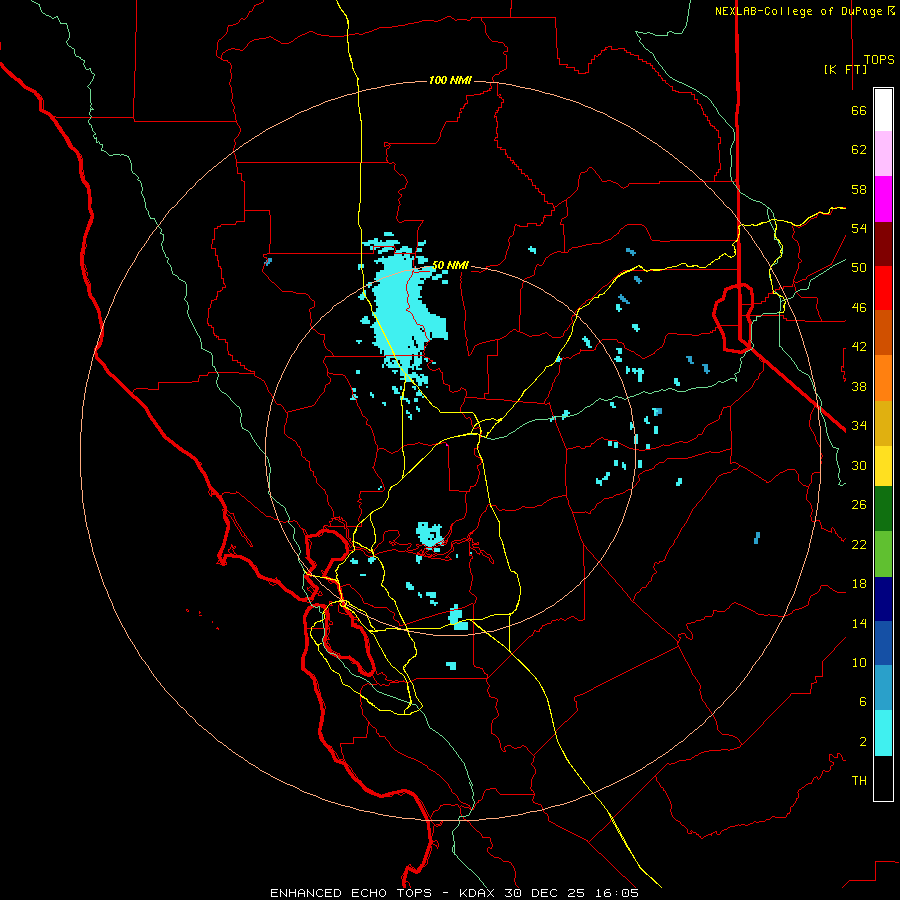
Task: Click the legend value "34"
Action: (859, 425)
